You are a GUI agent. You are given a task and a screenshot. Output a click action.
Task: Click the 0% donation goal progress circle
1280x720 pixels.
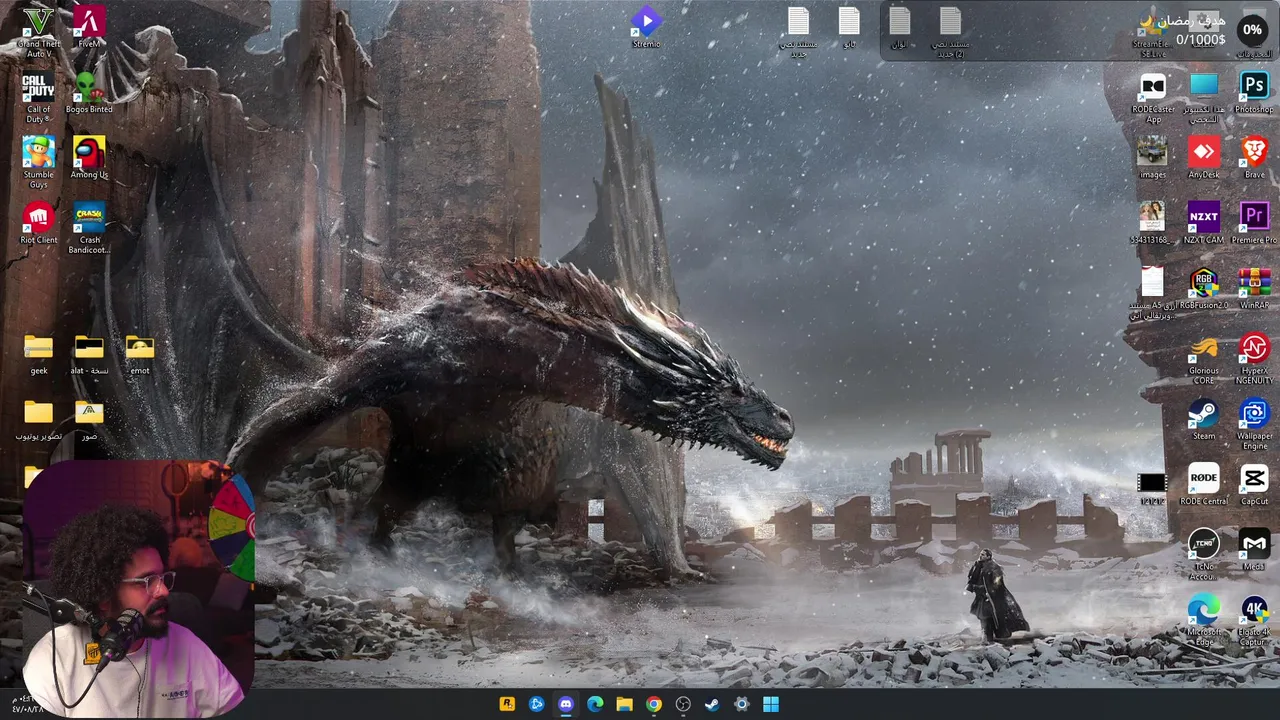[1252, 30]
